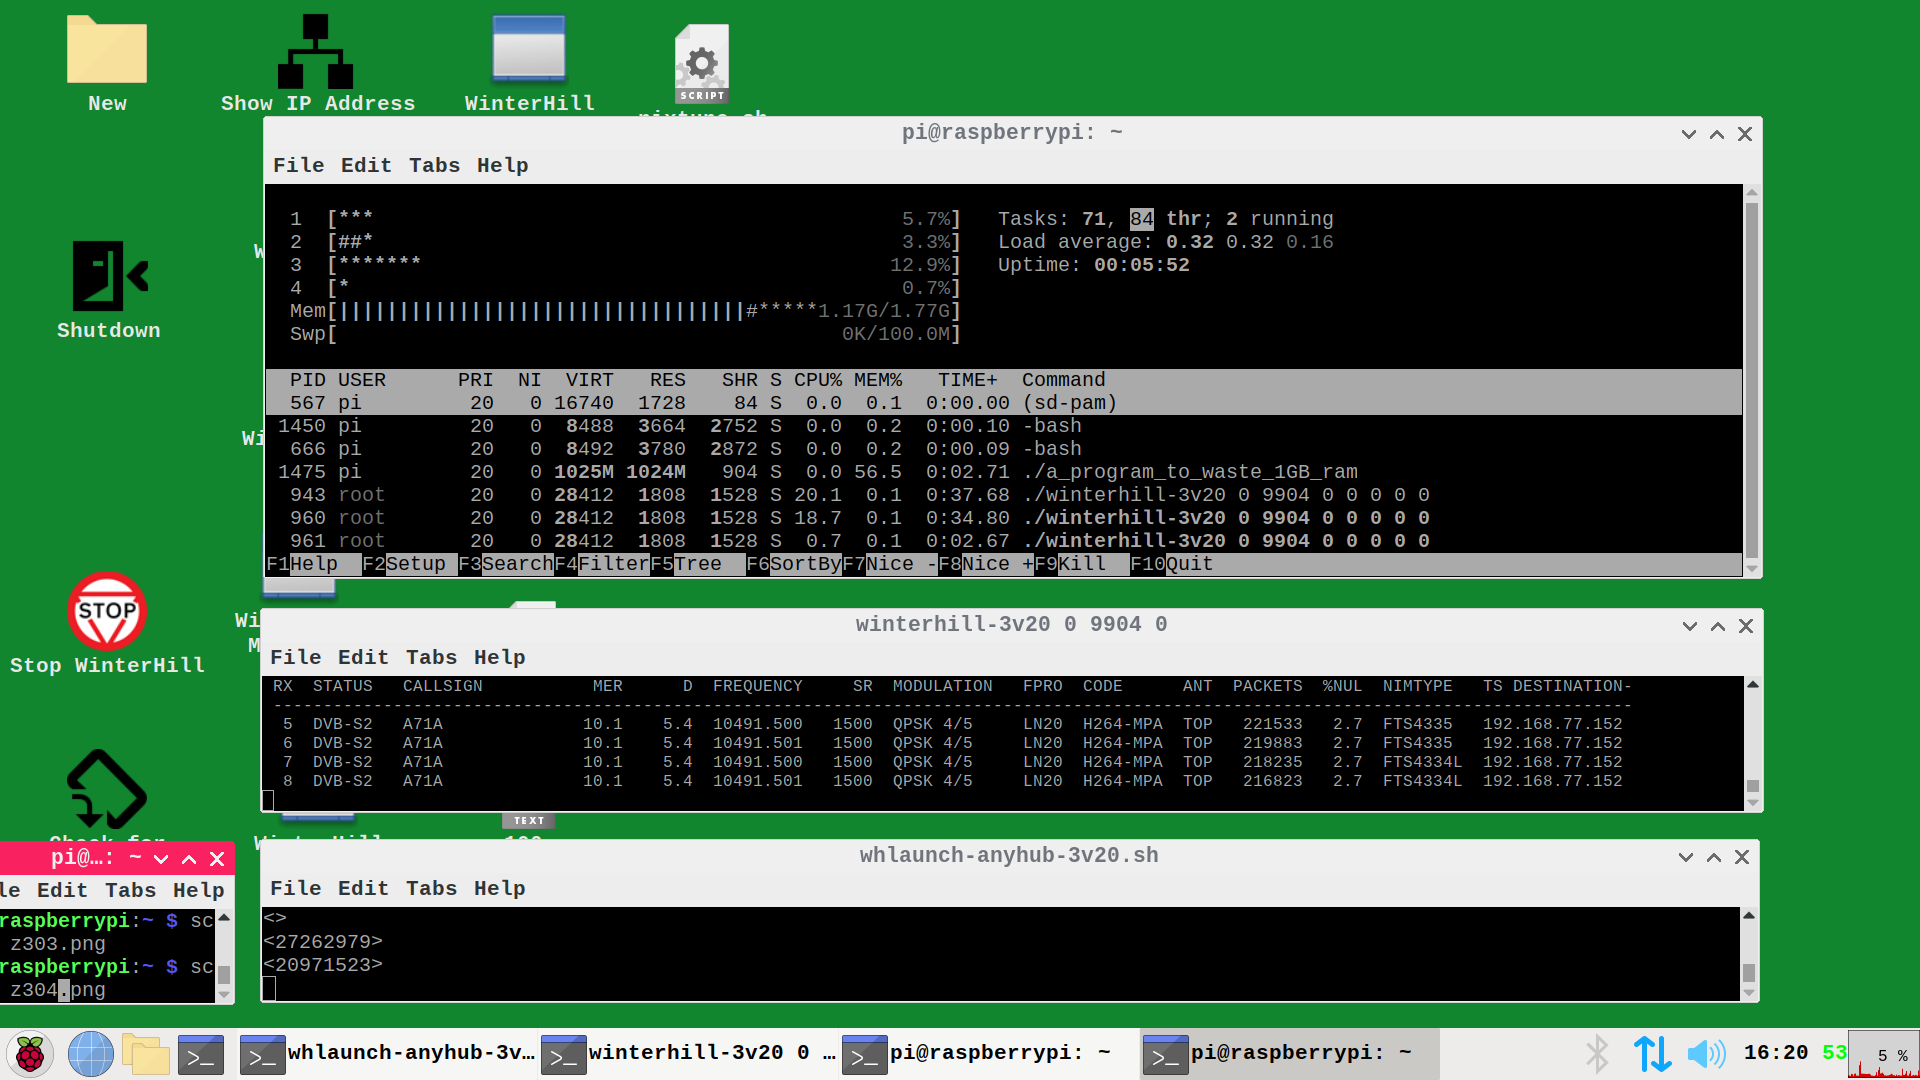Open File menu in htop terminal

click(298, 166)
